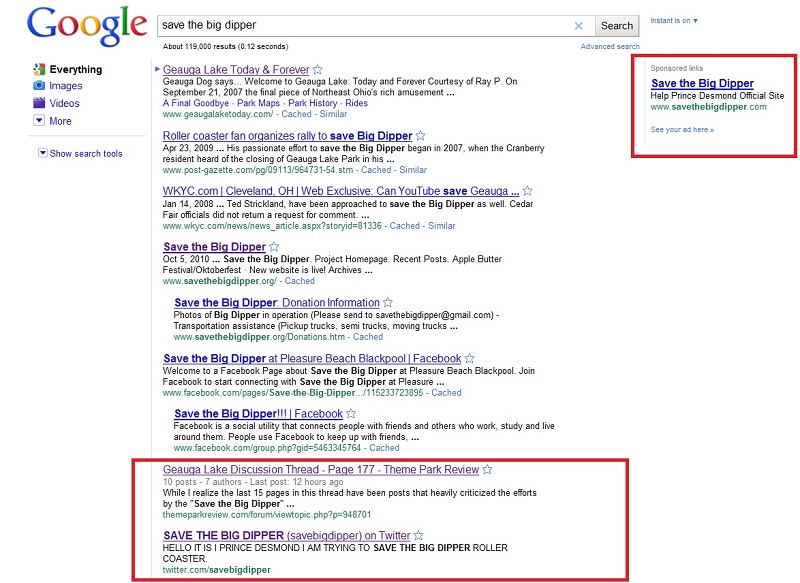Image resolution: width=800 pixels, height=583 pixels.
Task: Click the twitter.com/savebigdipper URL text
Action: [x=217, y=570]
